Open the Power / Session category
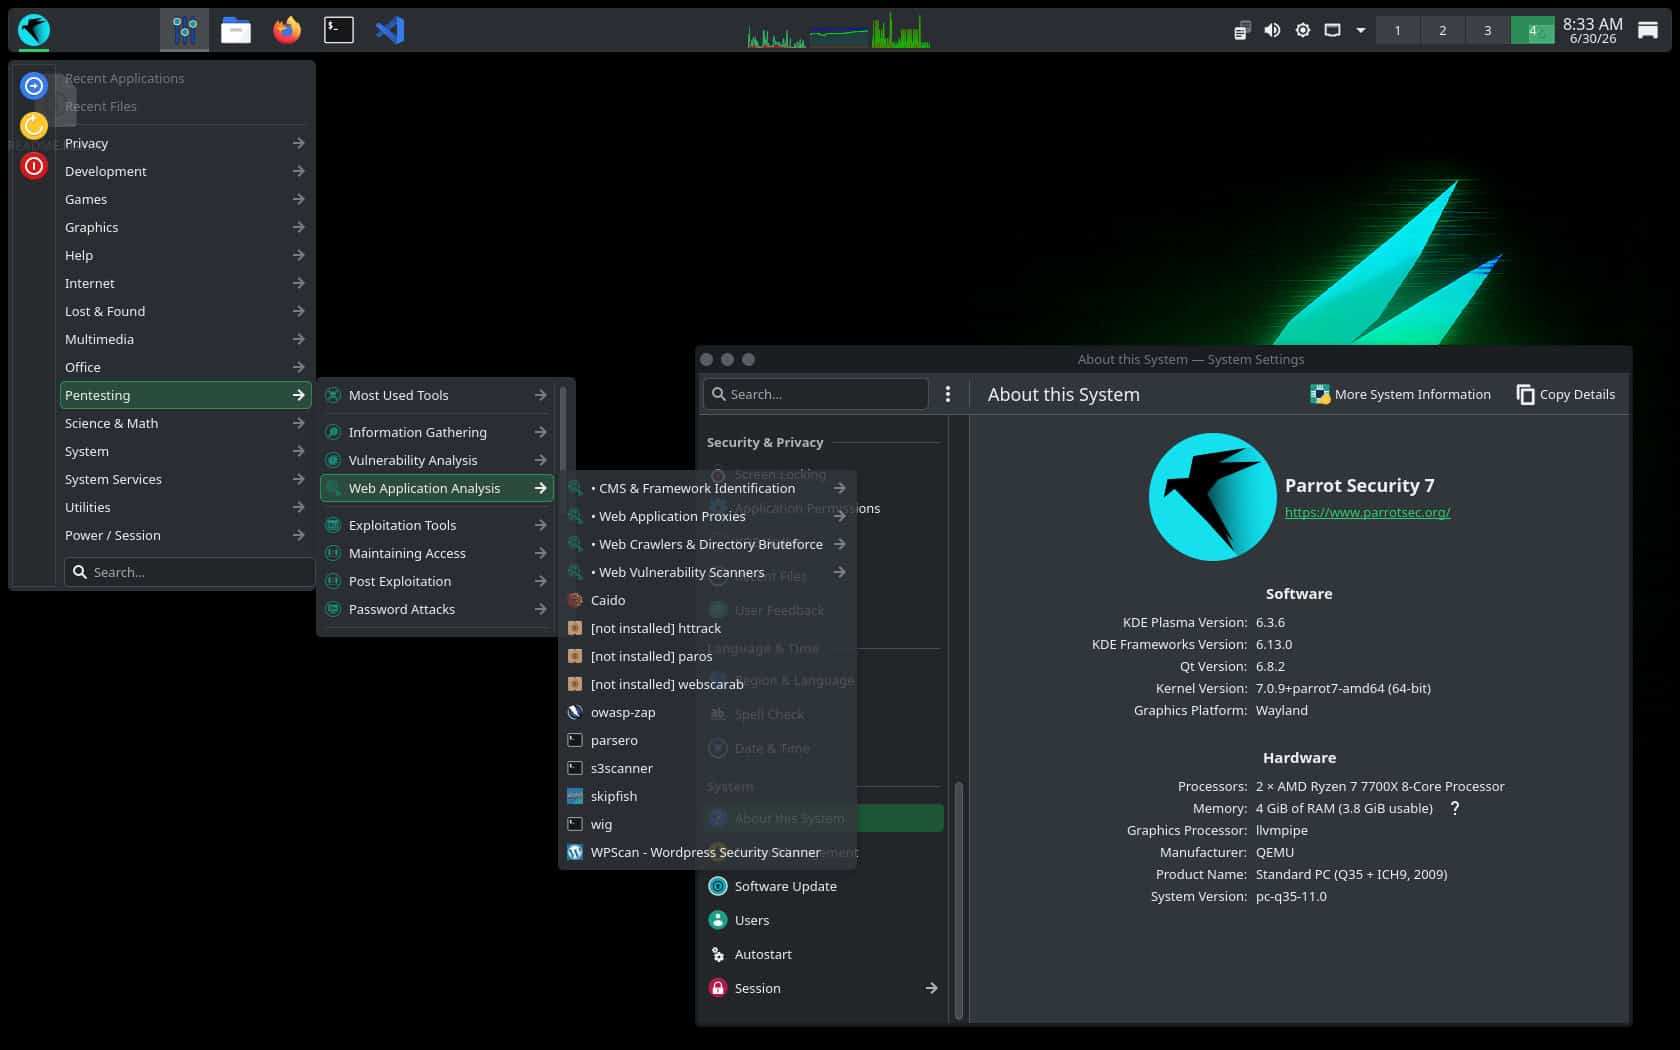 point(185,535)
